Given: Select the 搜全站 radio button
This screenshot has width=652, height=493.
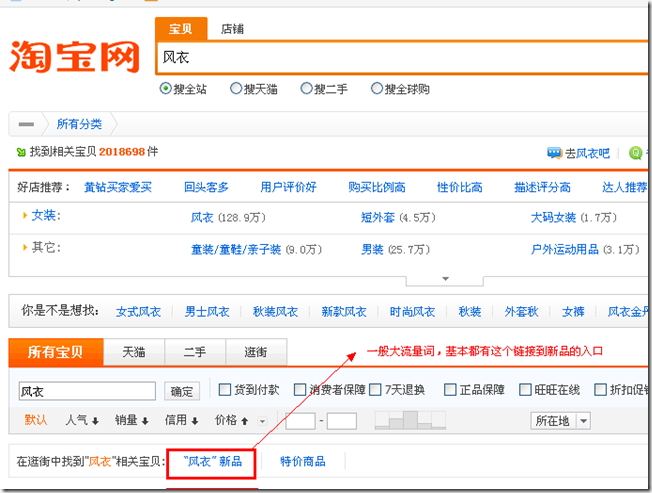Looking at the screenshot, I should (x=165, y=88).
